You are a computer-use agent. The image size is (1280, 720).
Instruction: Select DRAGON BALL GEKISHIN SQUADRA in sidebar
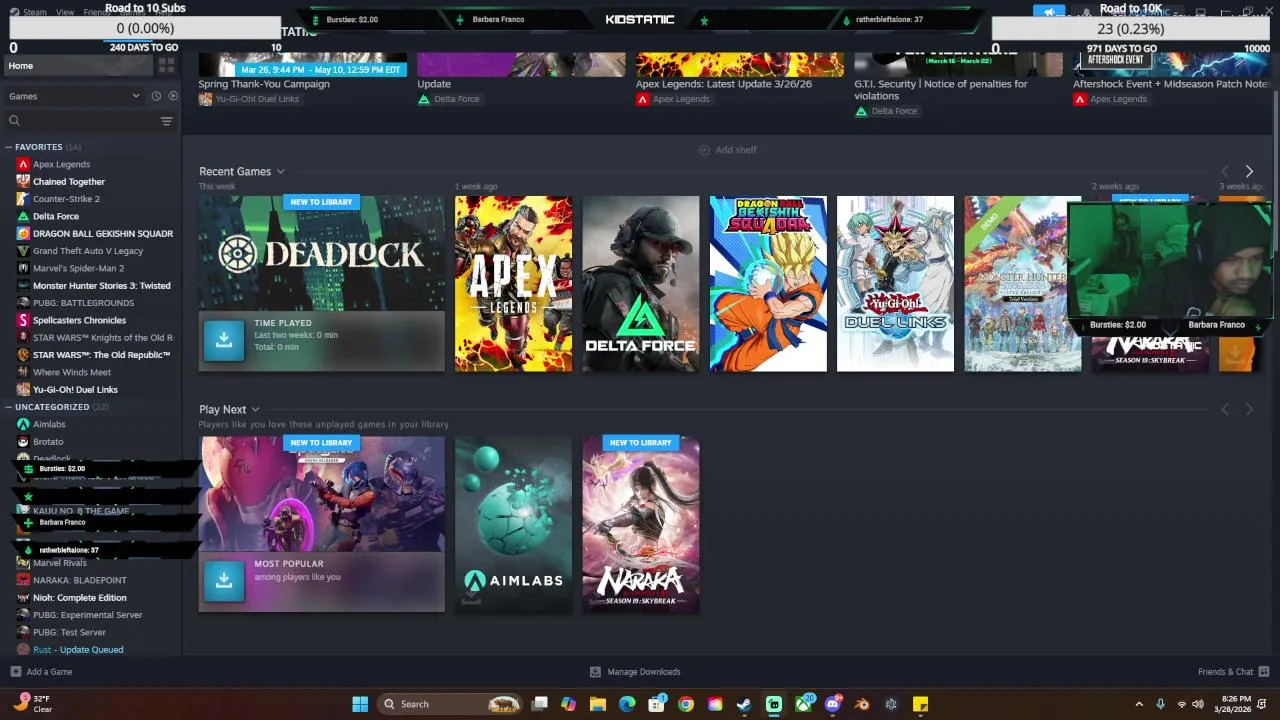coord(96,234)
